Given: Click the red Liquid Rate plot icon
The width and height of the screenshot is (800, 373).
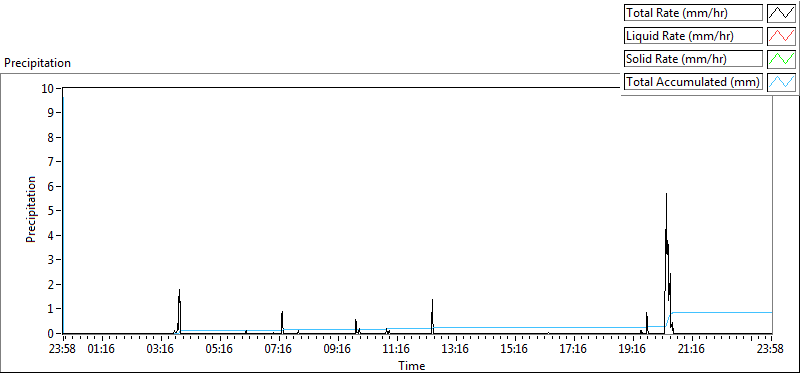Looking at the screenshot, I should 781,36.
